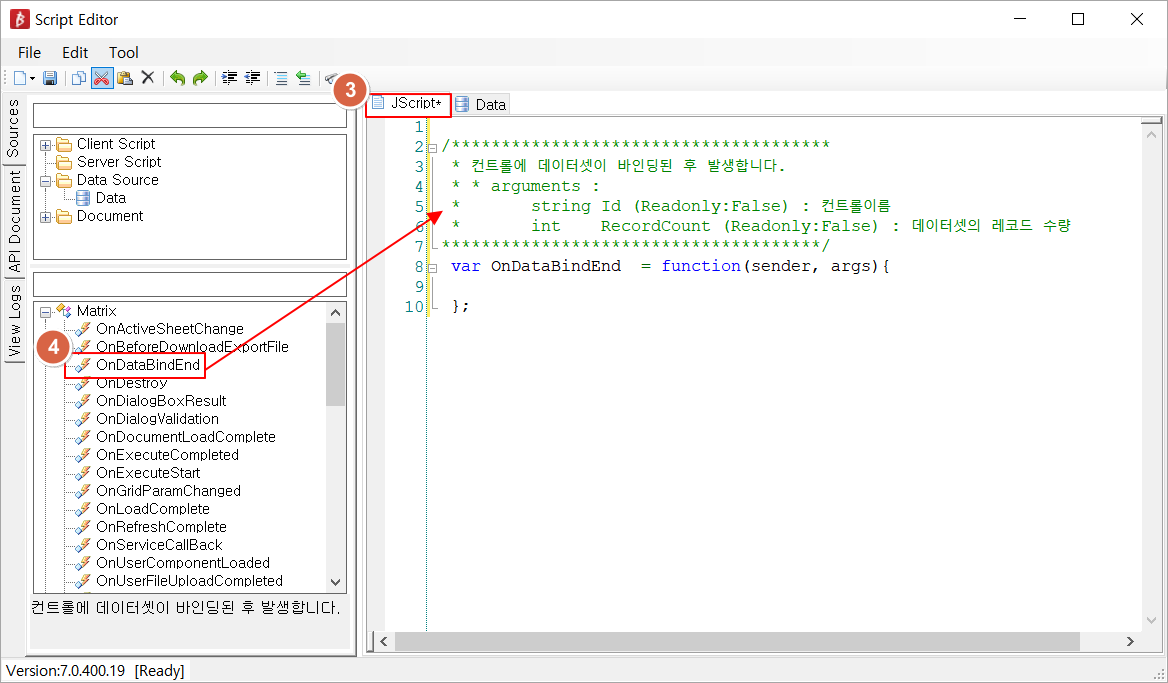Click the Save (floppy disk) toolbar icon
This screenshot has height=683, width=1168.
click(49, 78)
